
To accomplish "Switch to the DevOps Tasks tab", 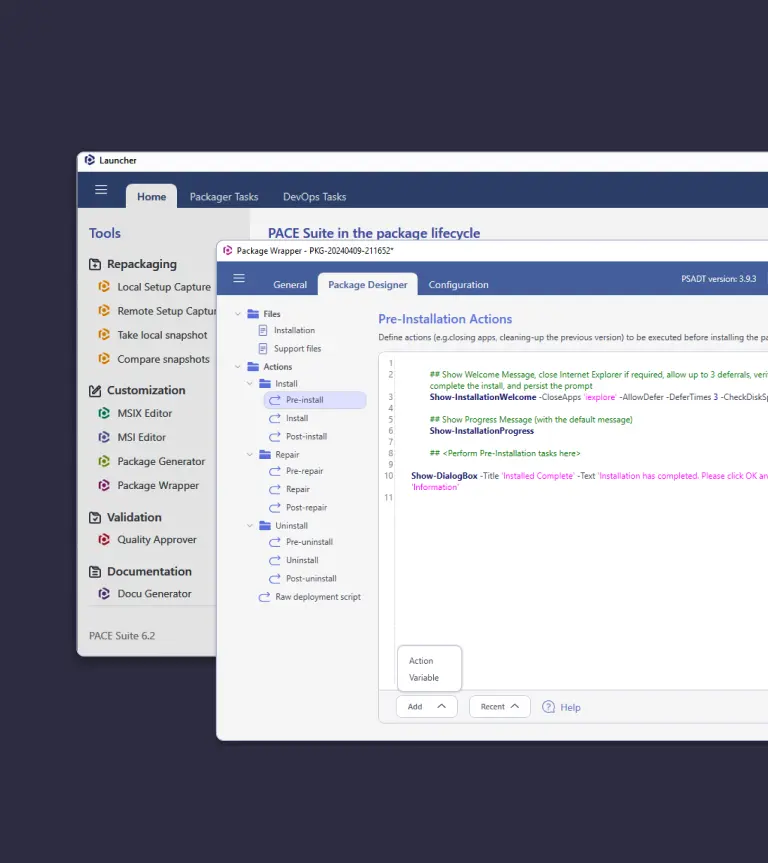I will click(x=314, y=197).
